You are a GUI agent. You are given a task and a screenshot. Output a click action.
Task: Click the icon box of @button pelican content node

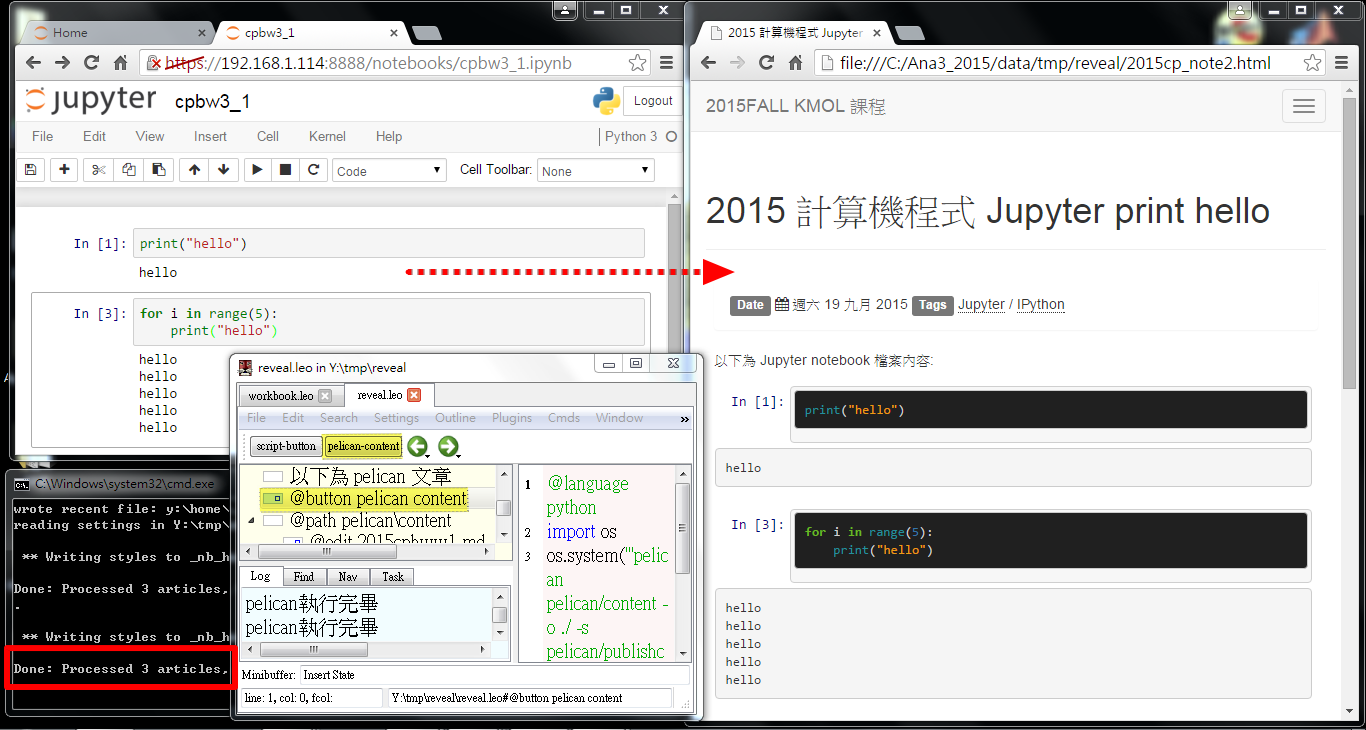point(273,498)
